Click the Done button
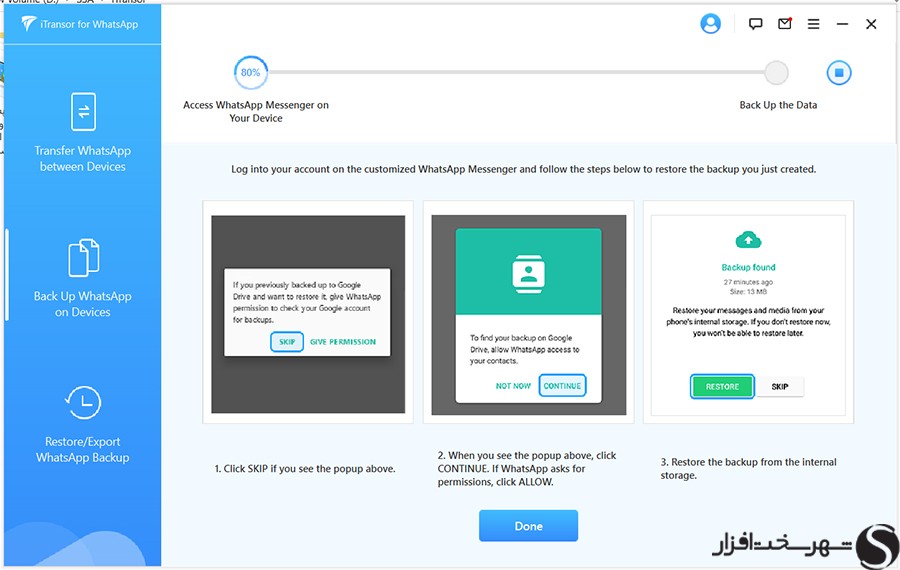The width and height of the screenshot is (900, 570). coord(528,526)
